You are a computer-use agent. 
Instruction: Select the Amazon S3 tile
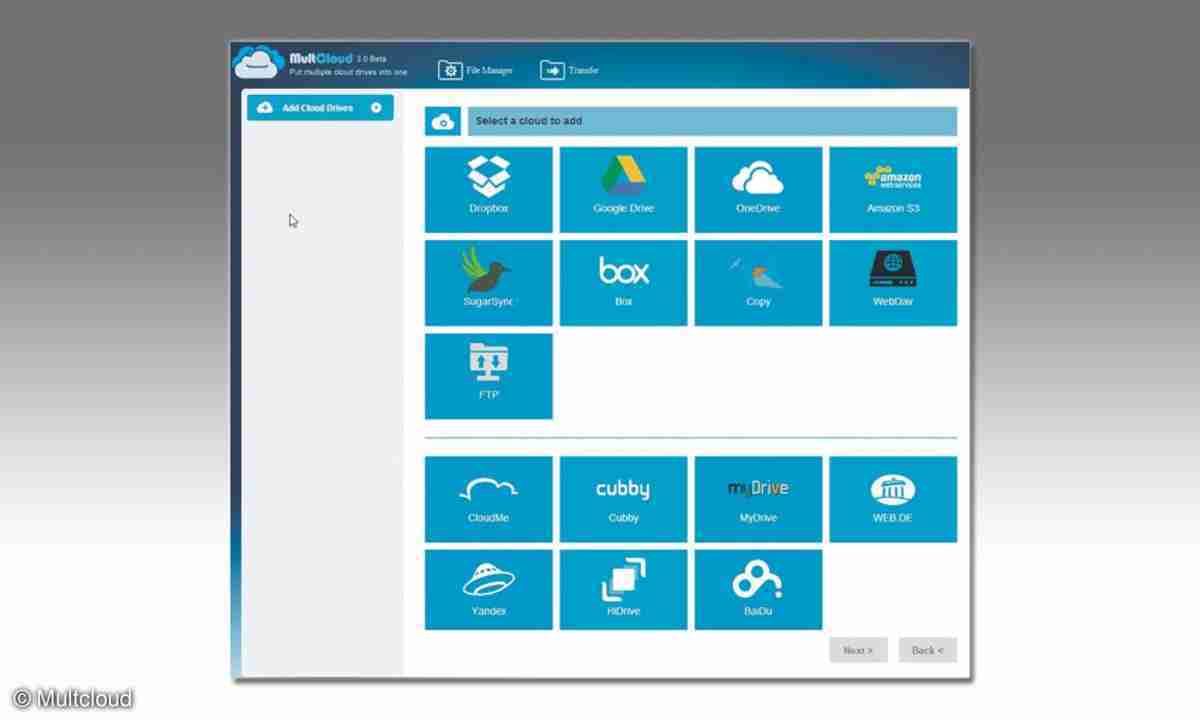(x=893, y=190)
